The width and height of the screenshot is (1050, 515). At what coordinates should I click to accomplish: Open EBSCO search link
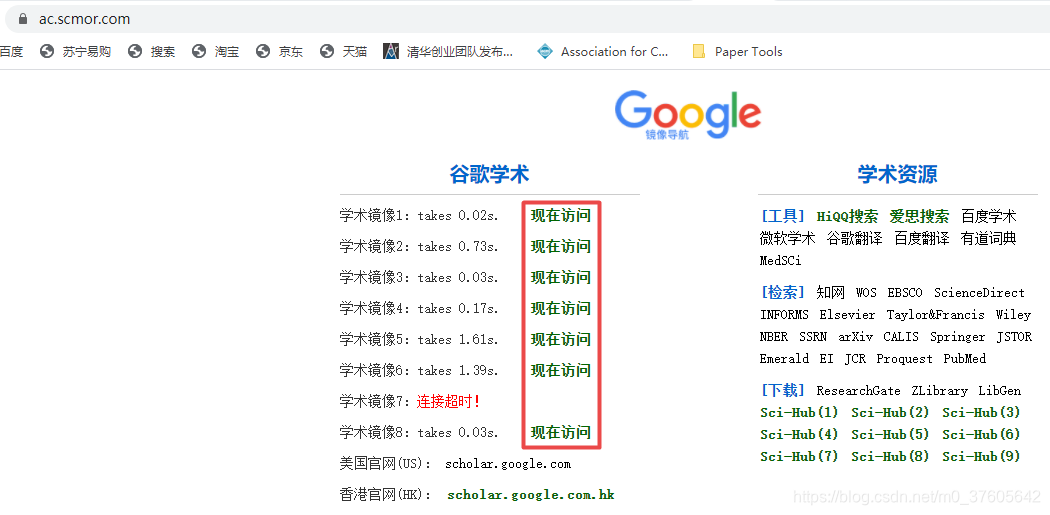tap(905, 293)
